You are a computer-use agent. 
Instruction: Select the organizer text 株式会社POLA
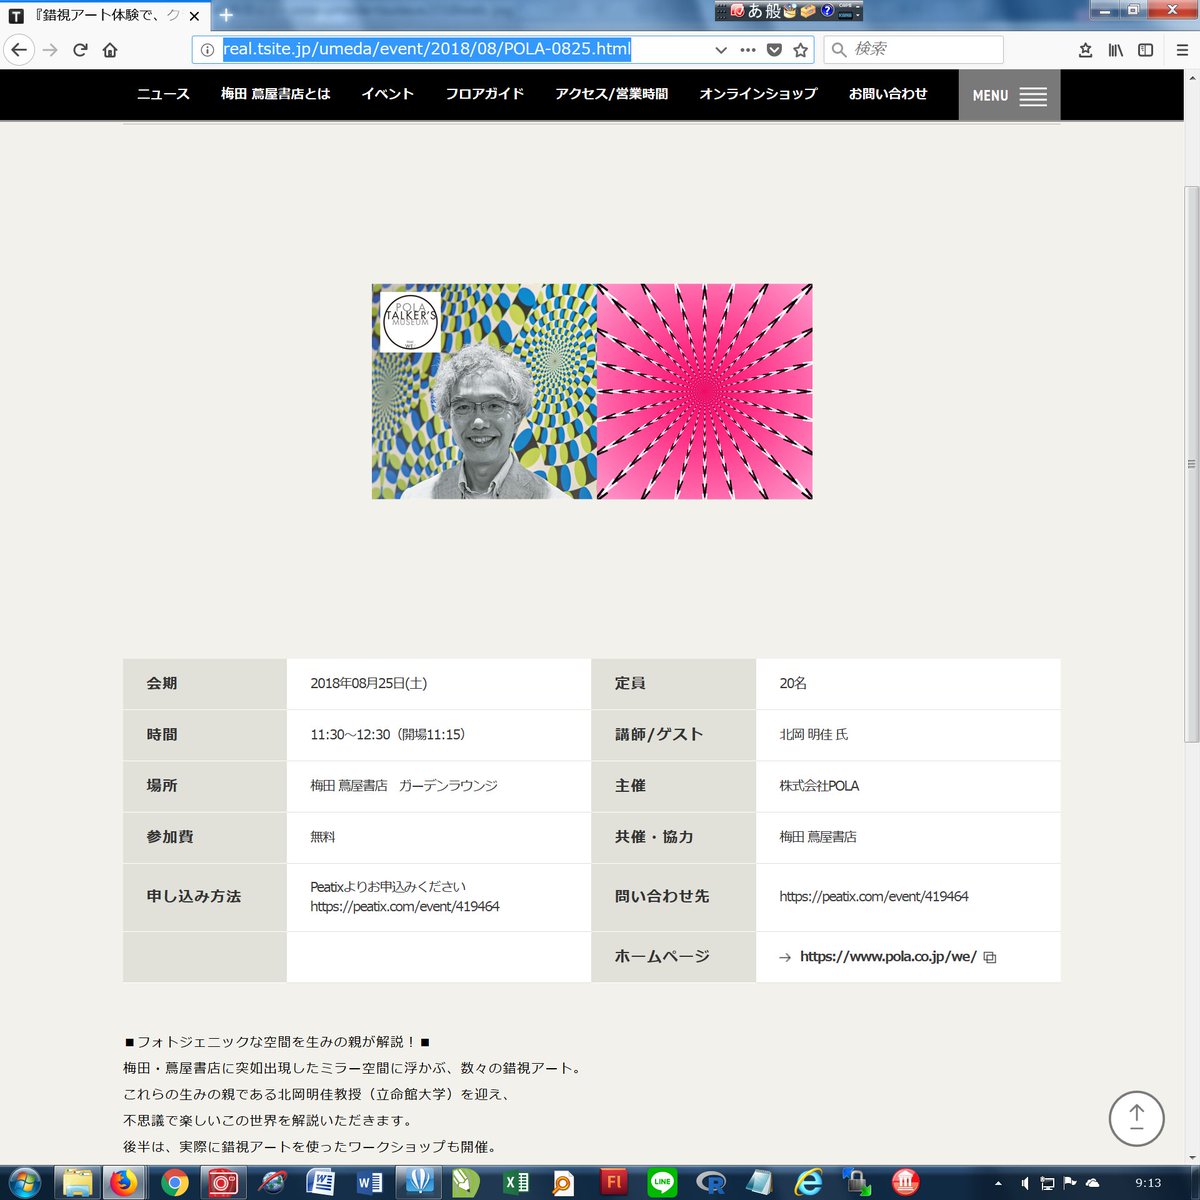(x=819, y=786)
